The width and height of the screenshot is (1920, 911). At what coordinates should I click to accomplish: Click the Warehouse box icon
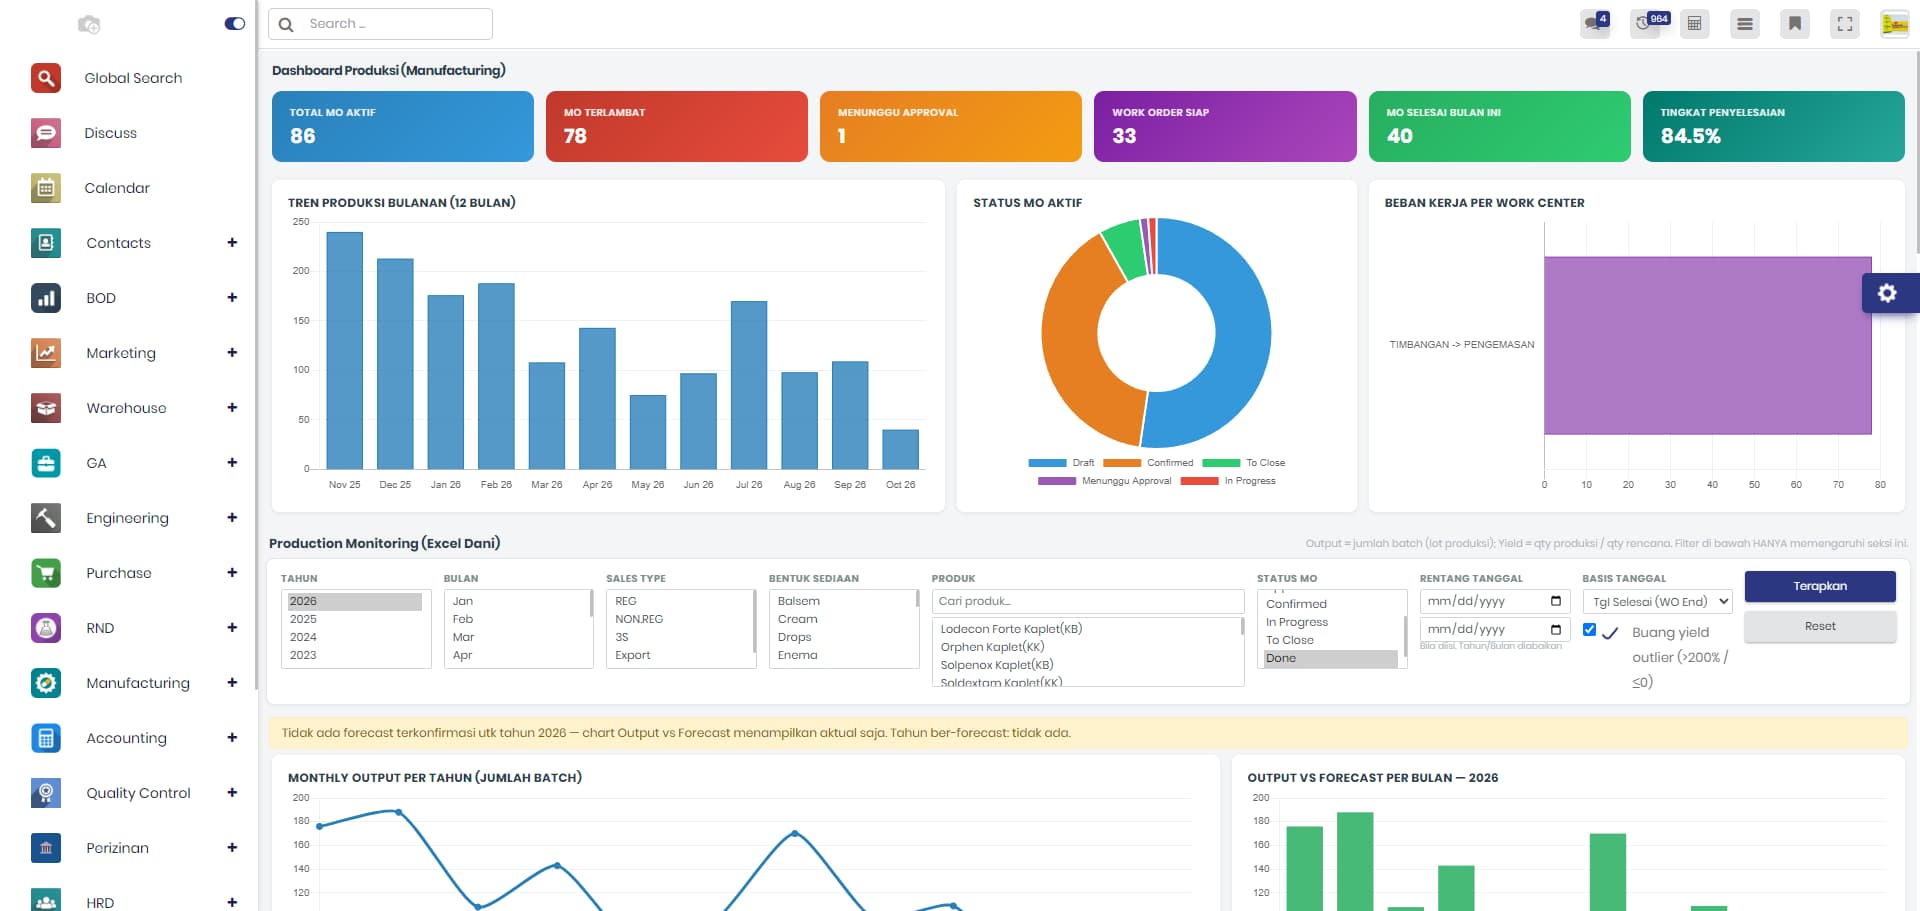(46, 408)
